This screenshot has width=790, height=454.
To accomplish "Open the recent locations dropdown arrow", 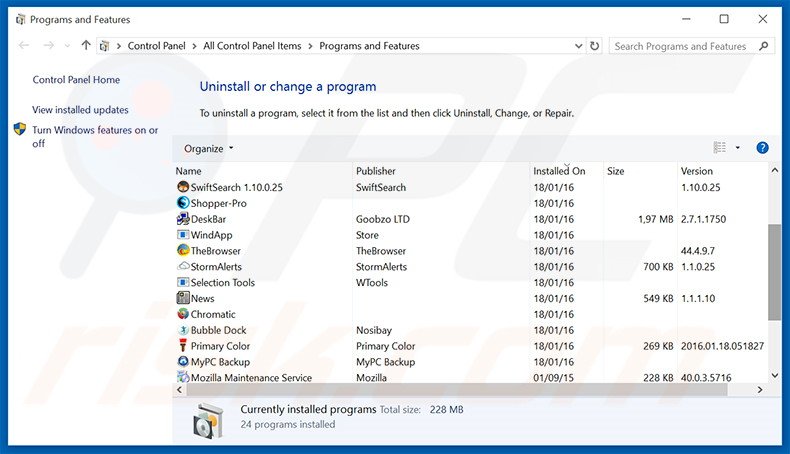I will [x=67, y=46].
